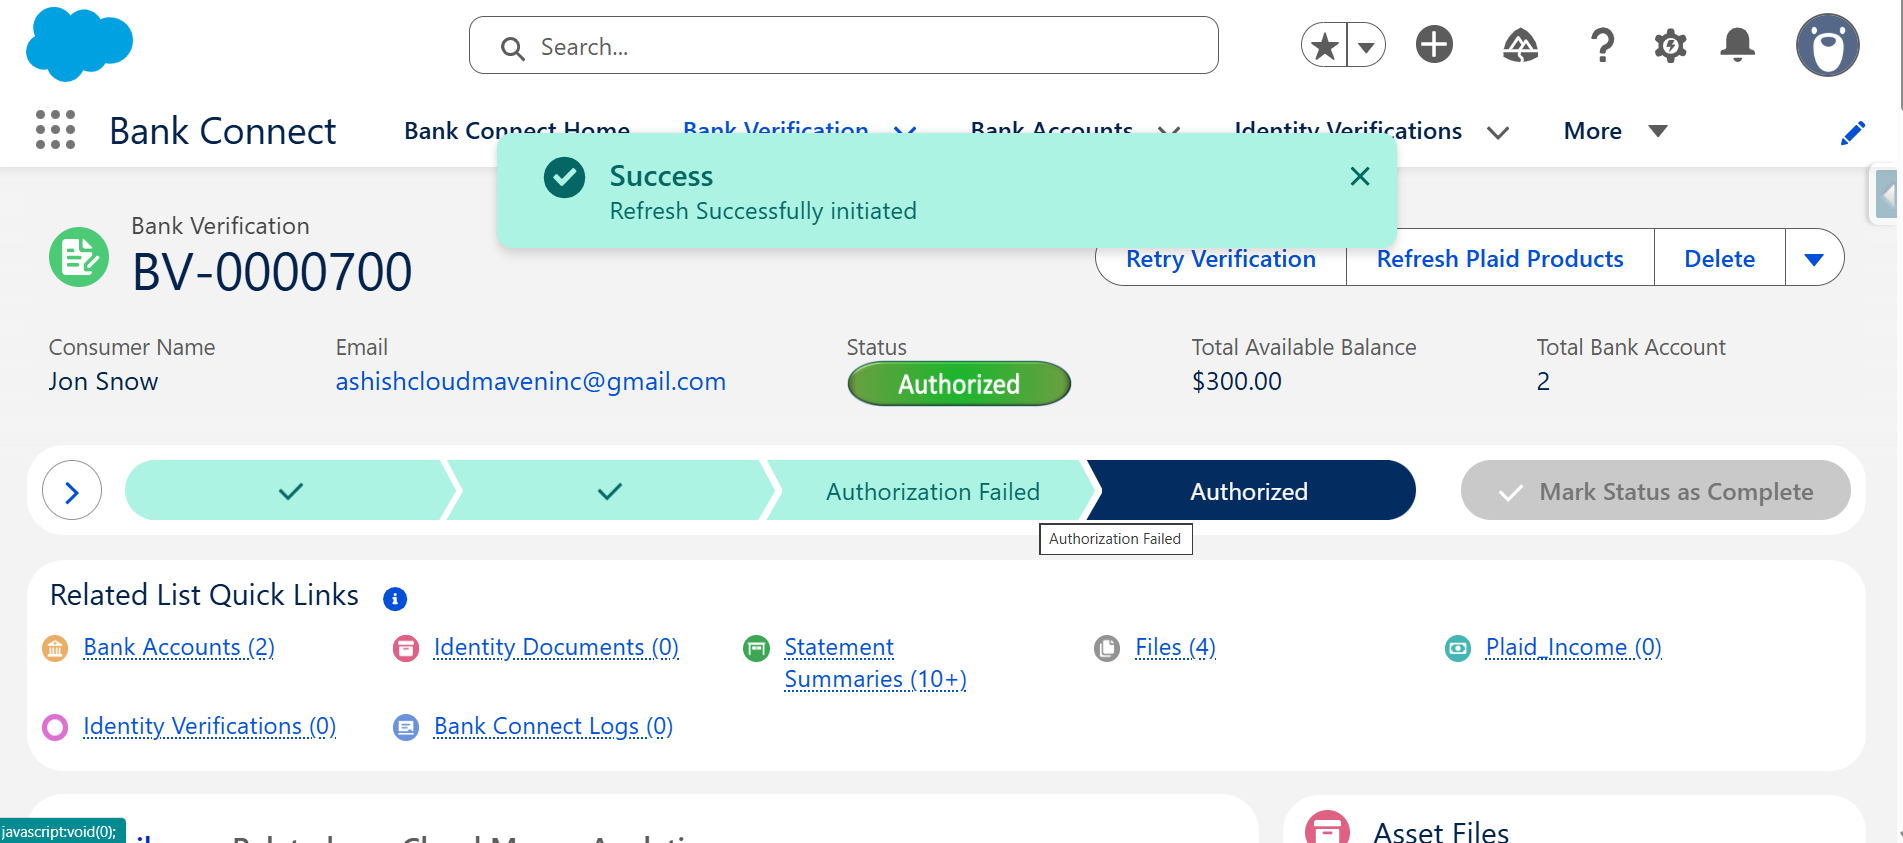Select the Authorization Failed path stage

click(x=932, y=491)
